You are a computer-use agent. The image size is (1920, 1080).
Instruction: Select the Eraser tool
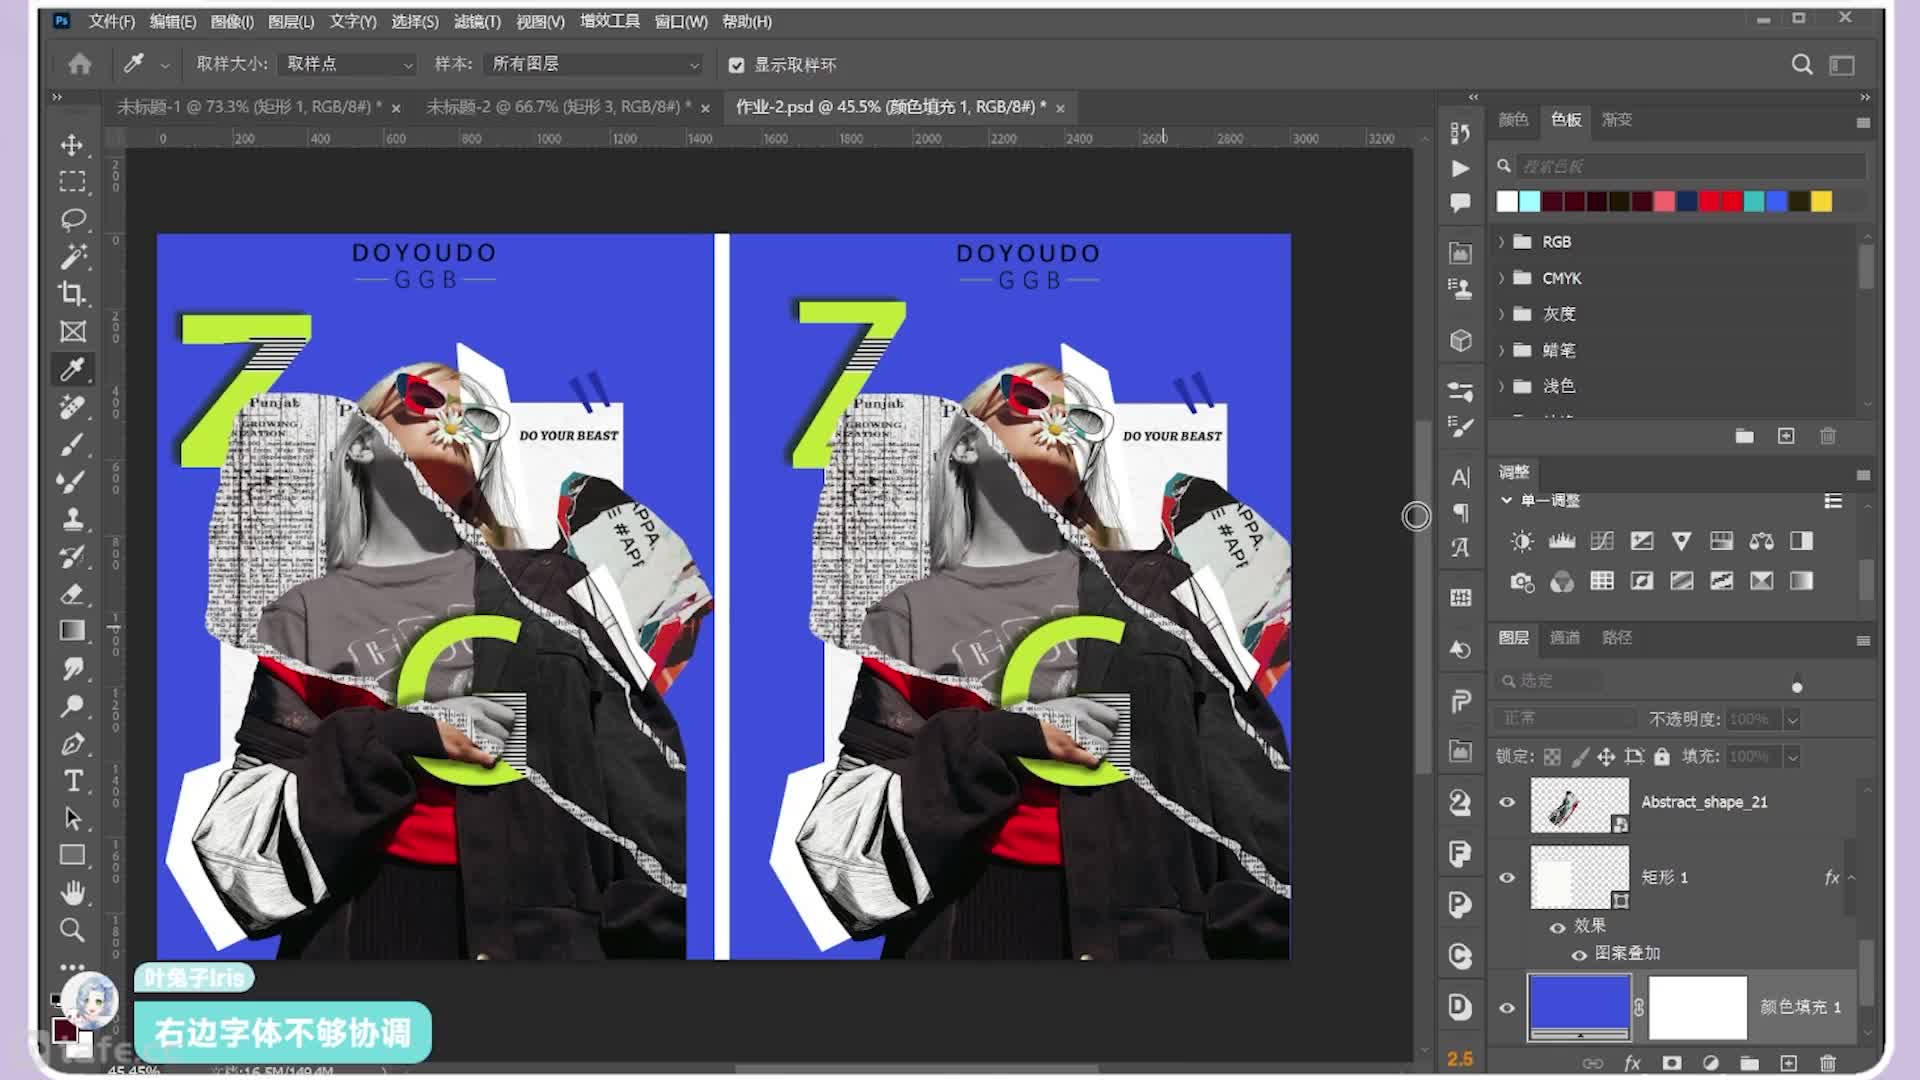click(72, 594)
